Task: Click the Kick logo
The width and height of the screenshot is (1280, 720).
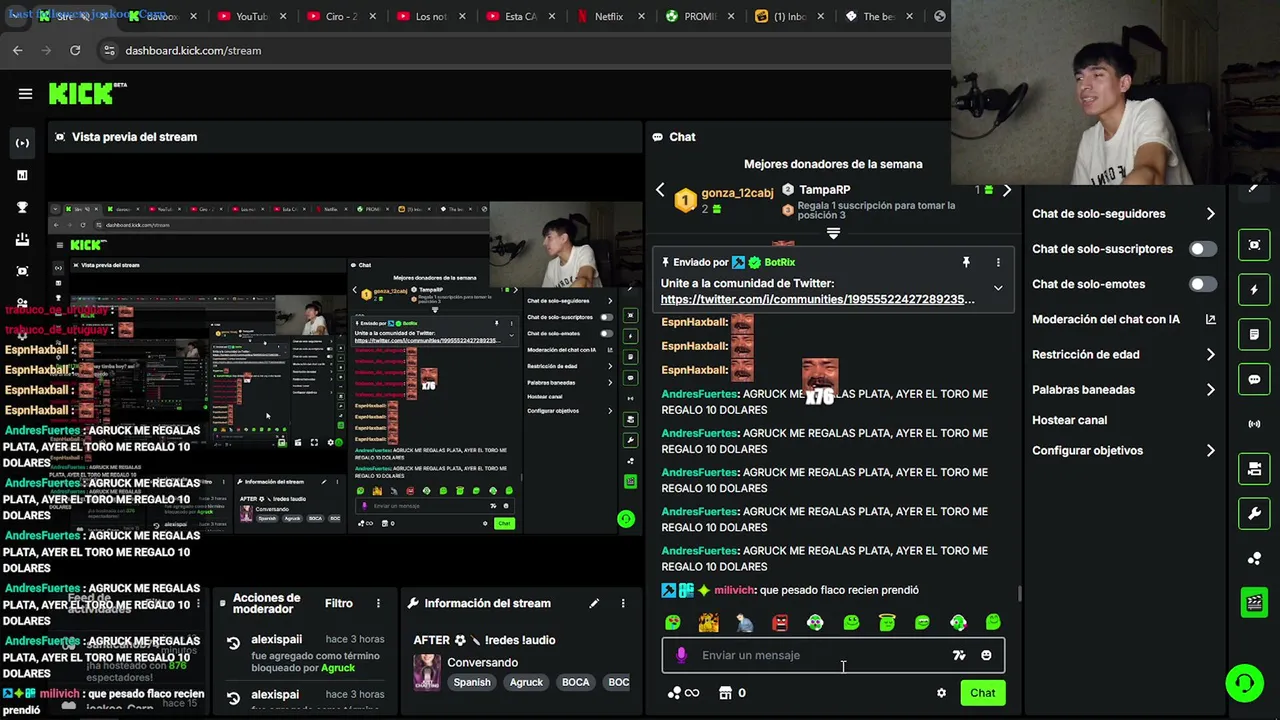Action: (x=87, y=93)
